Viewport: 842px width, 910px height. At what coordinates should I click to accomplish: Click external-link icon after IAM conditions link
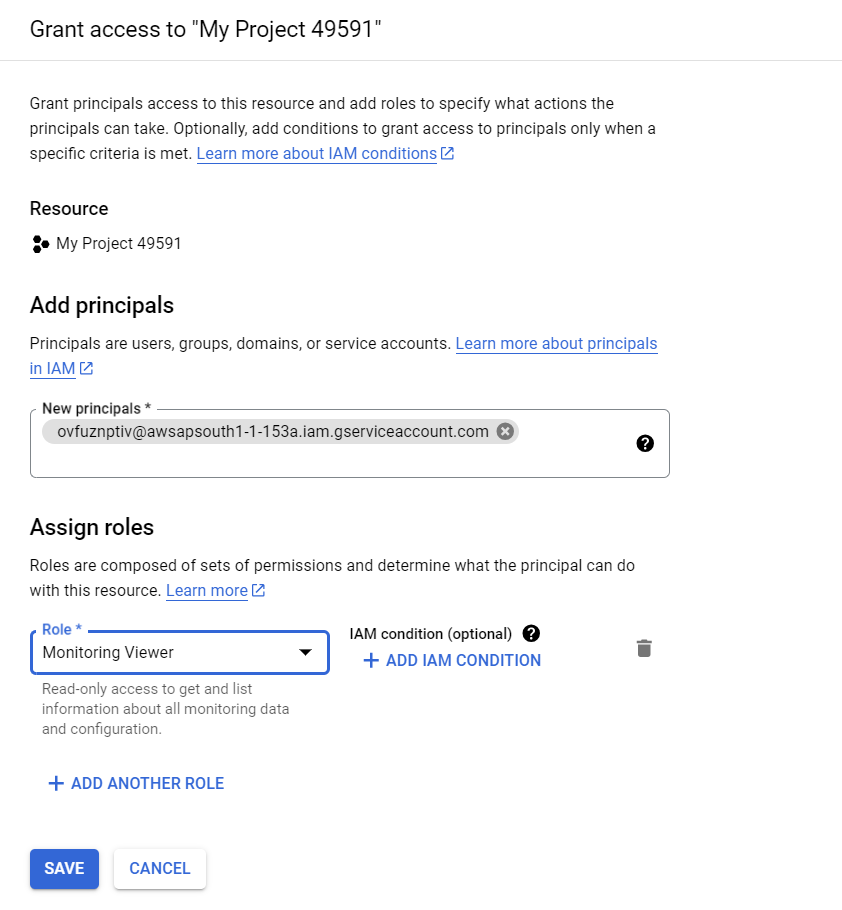(447, 153)
